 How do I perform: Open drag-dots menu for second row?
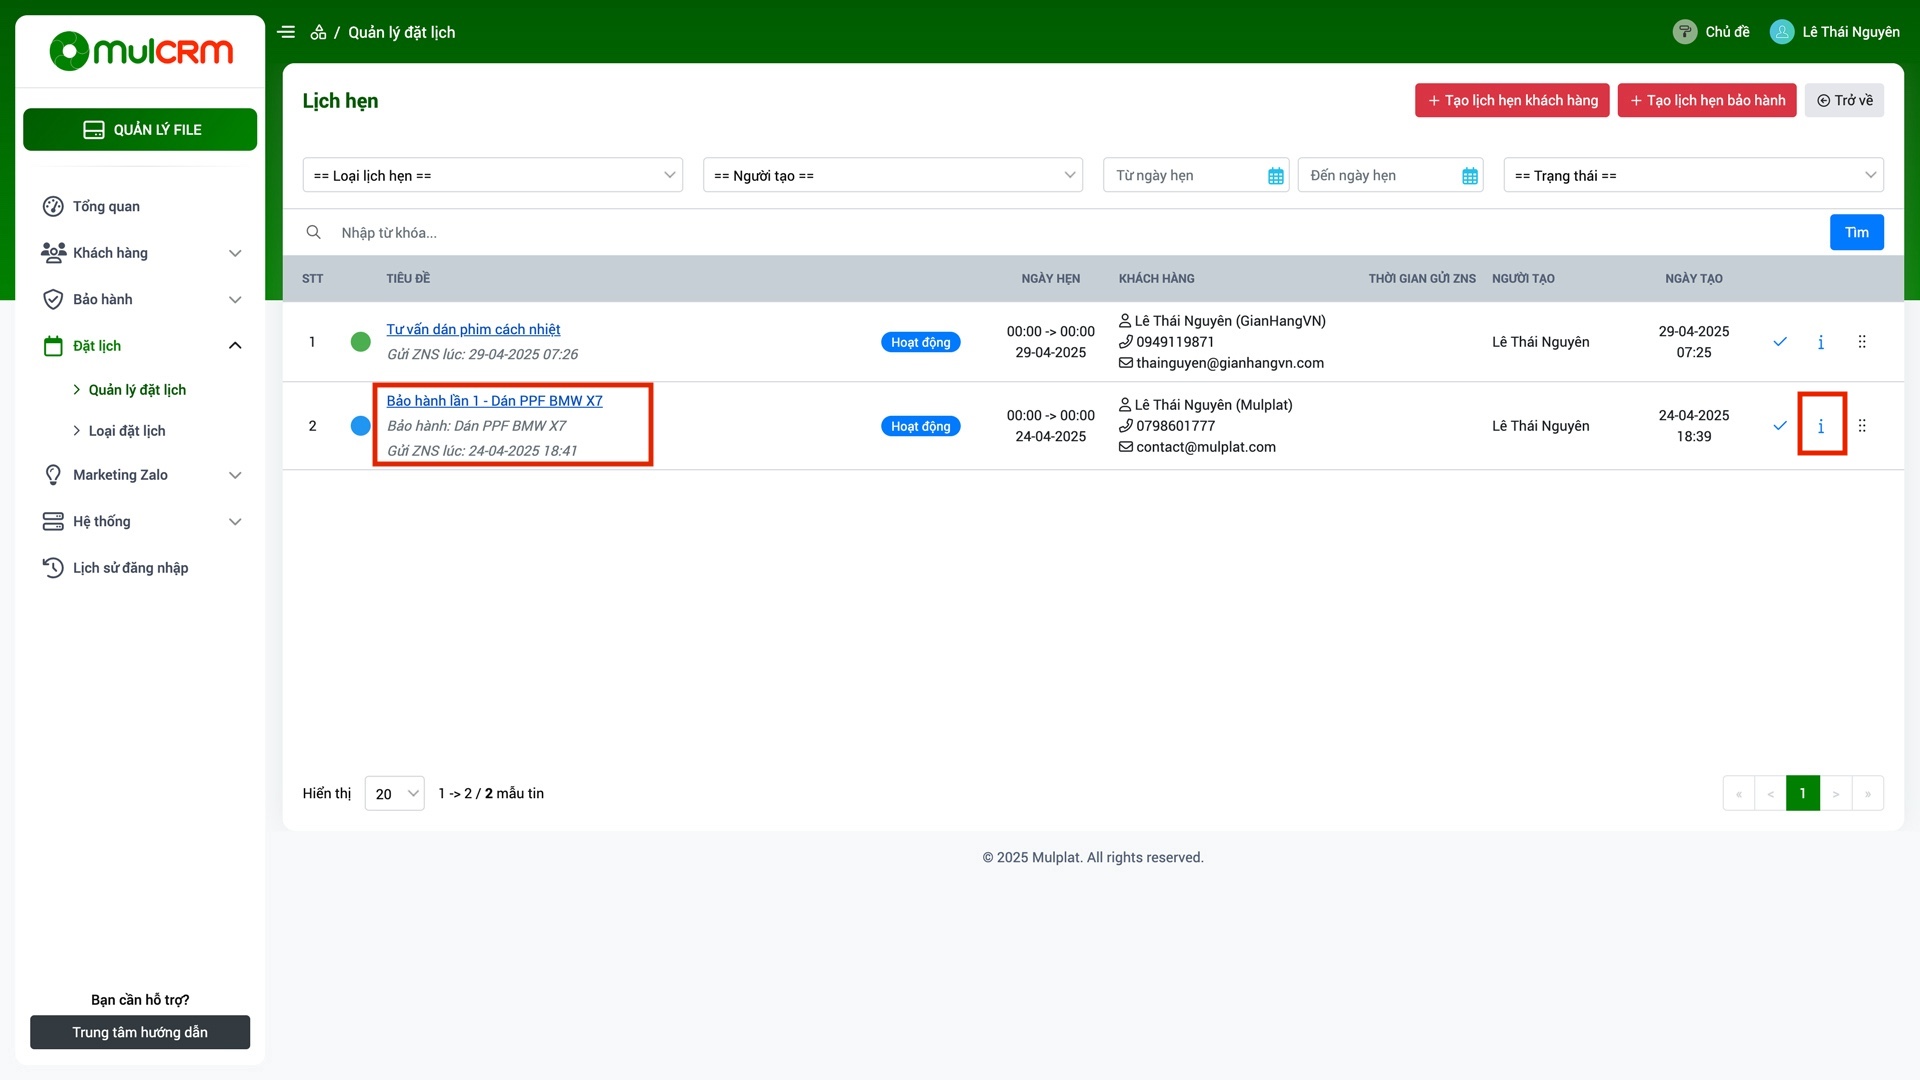[1862, 426]
